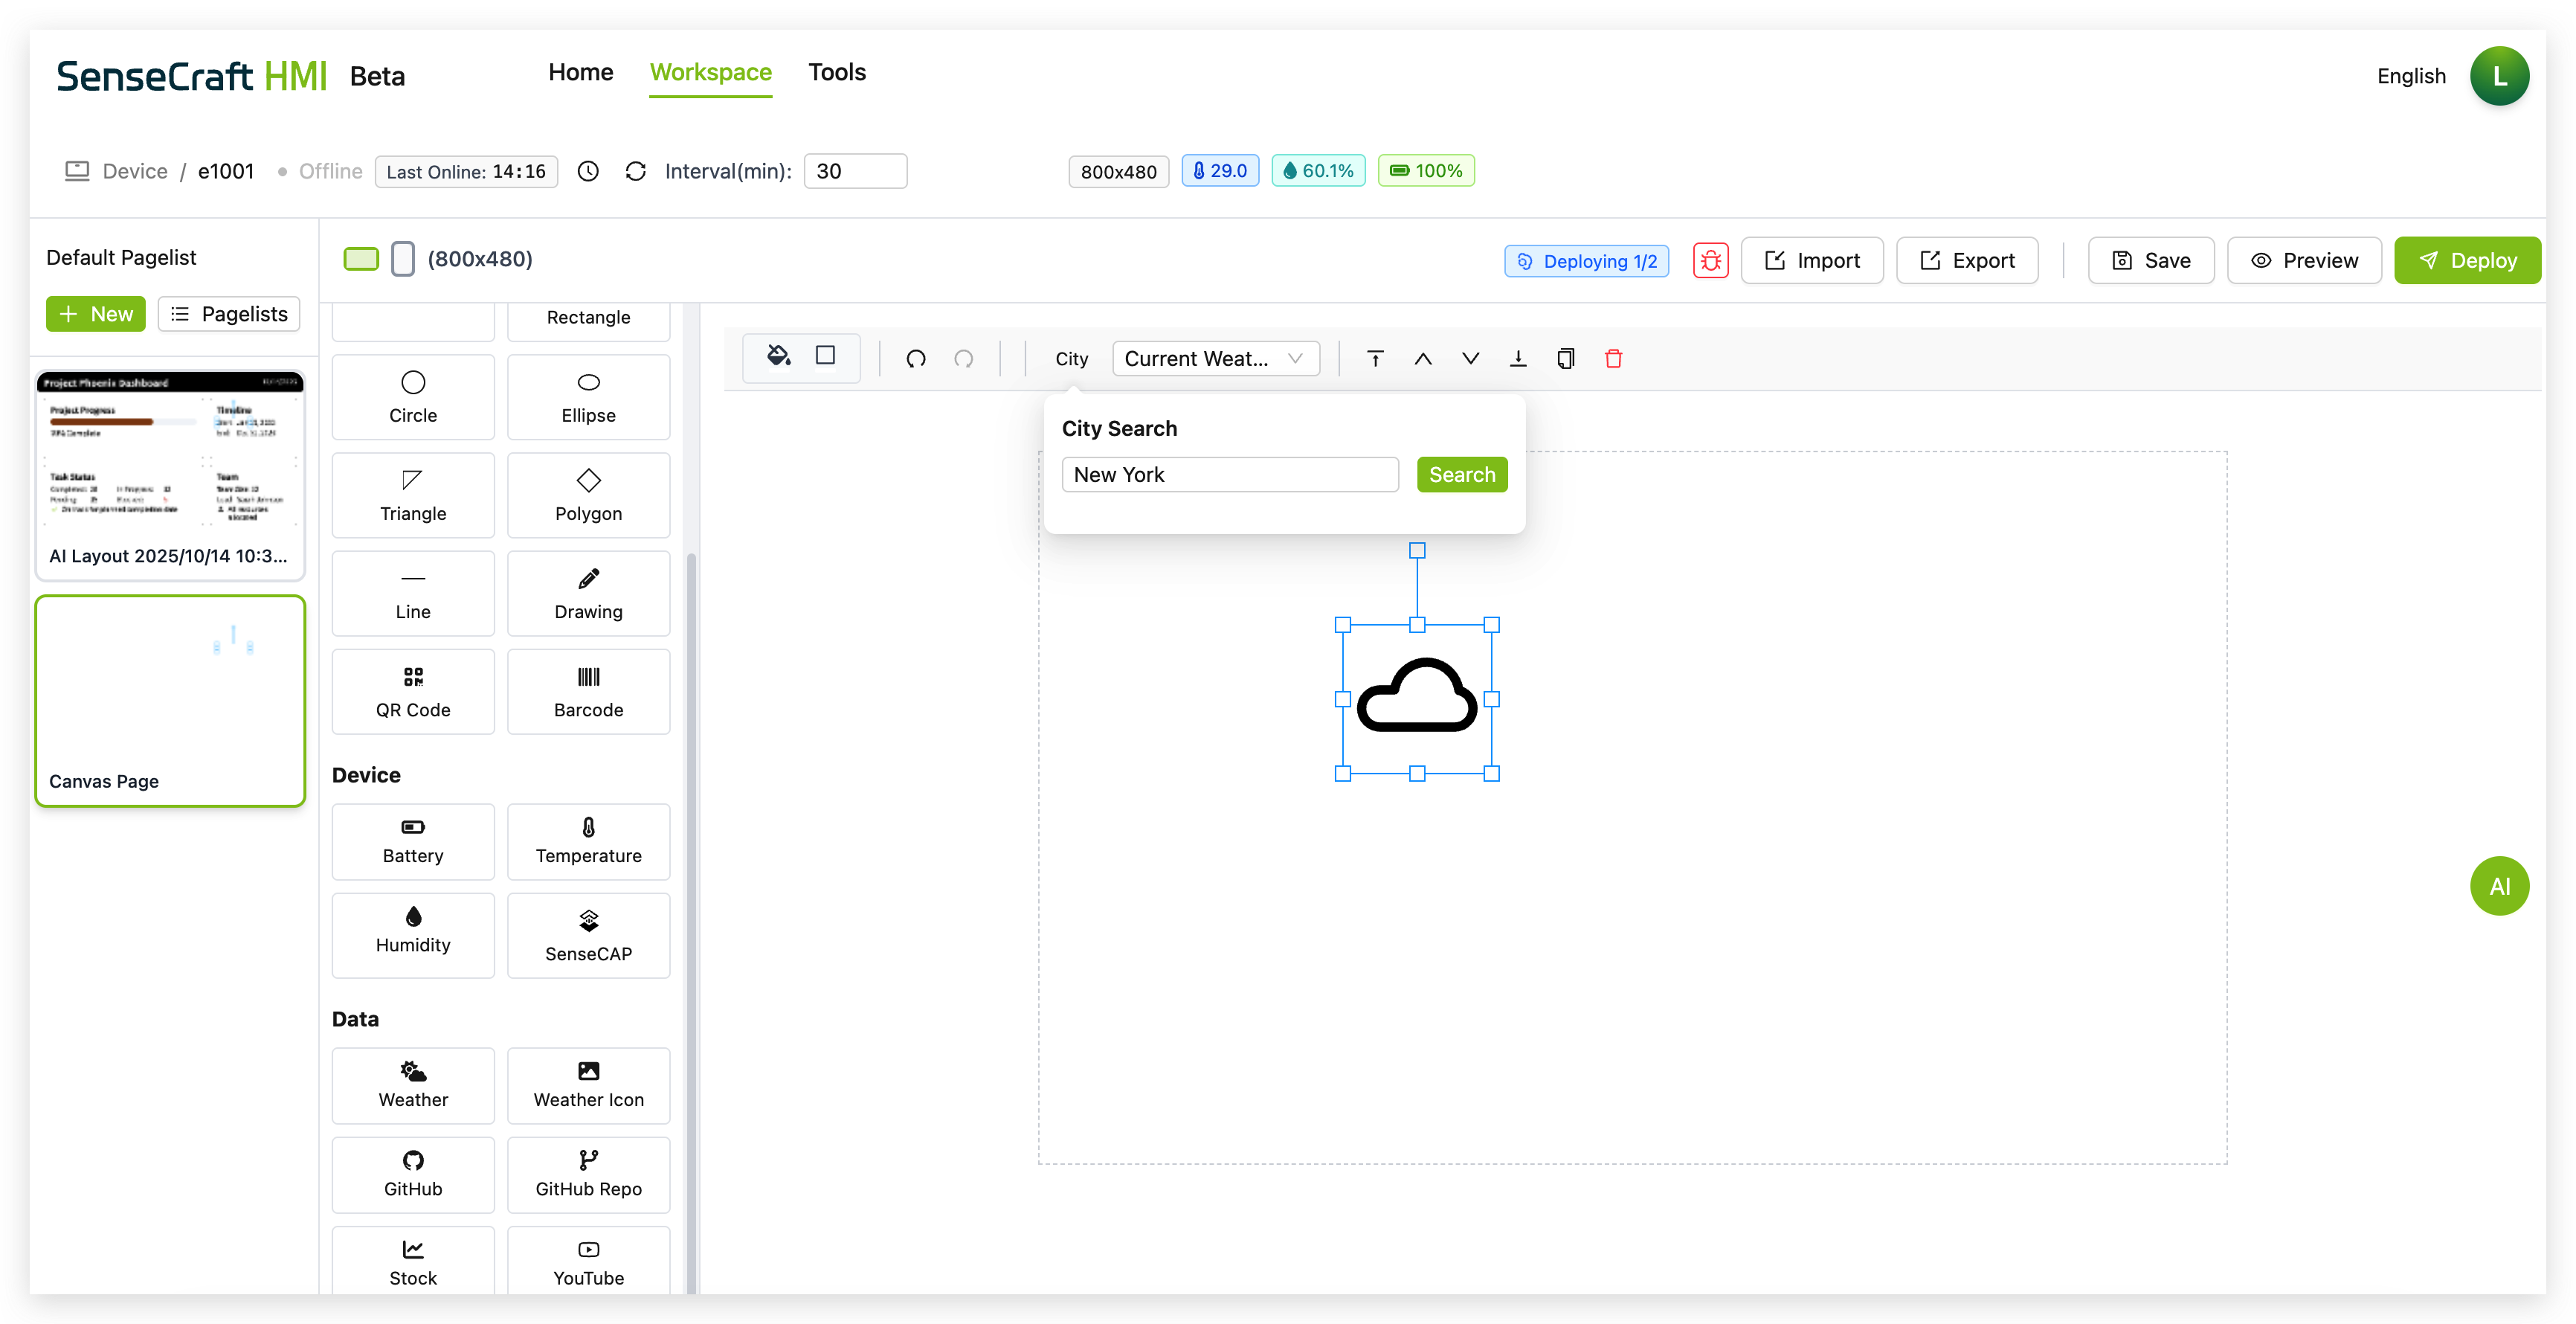Go to the Home tab
Image resolution: width=2576 pixels, height=1324 pixels.
(x=580, y=72)
